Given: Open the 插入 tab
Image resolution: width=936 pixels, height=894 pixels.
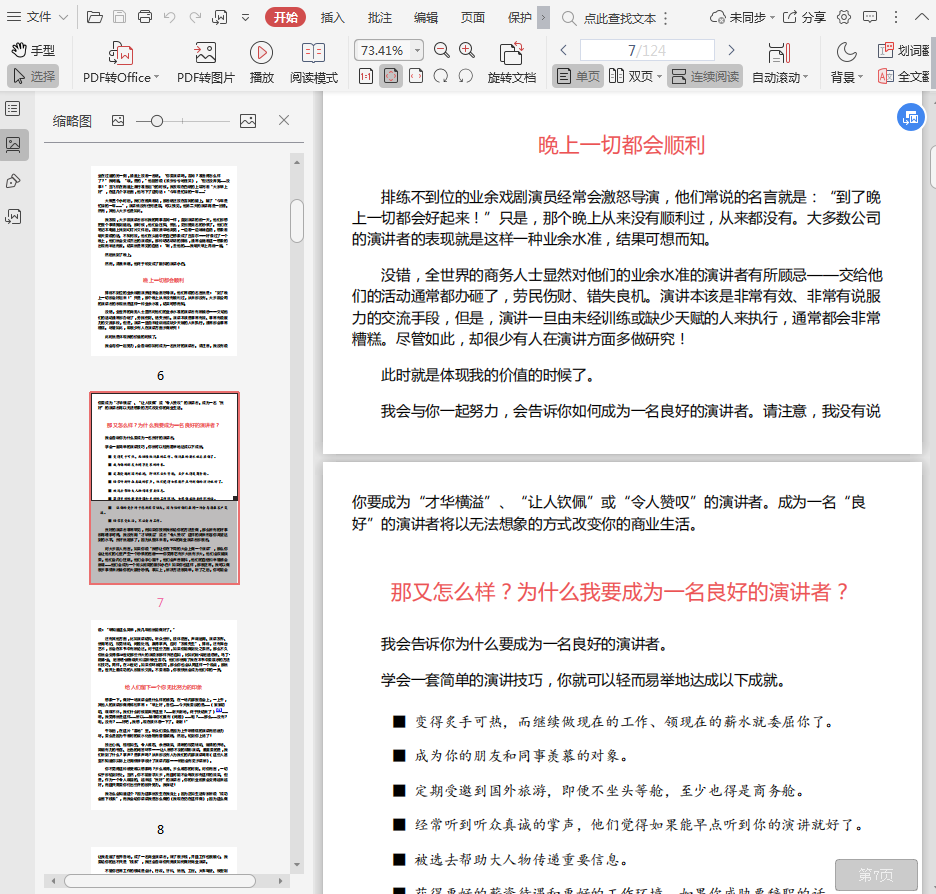Looking at the screenshot, I should 333,17.
